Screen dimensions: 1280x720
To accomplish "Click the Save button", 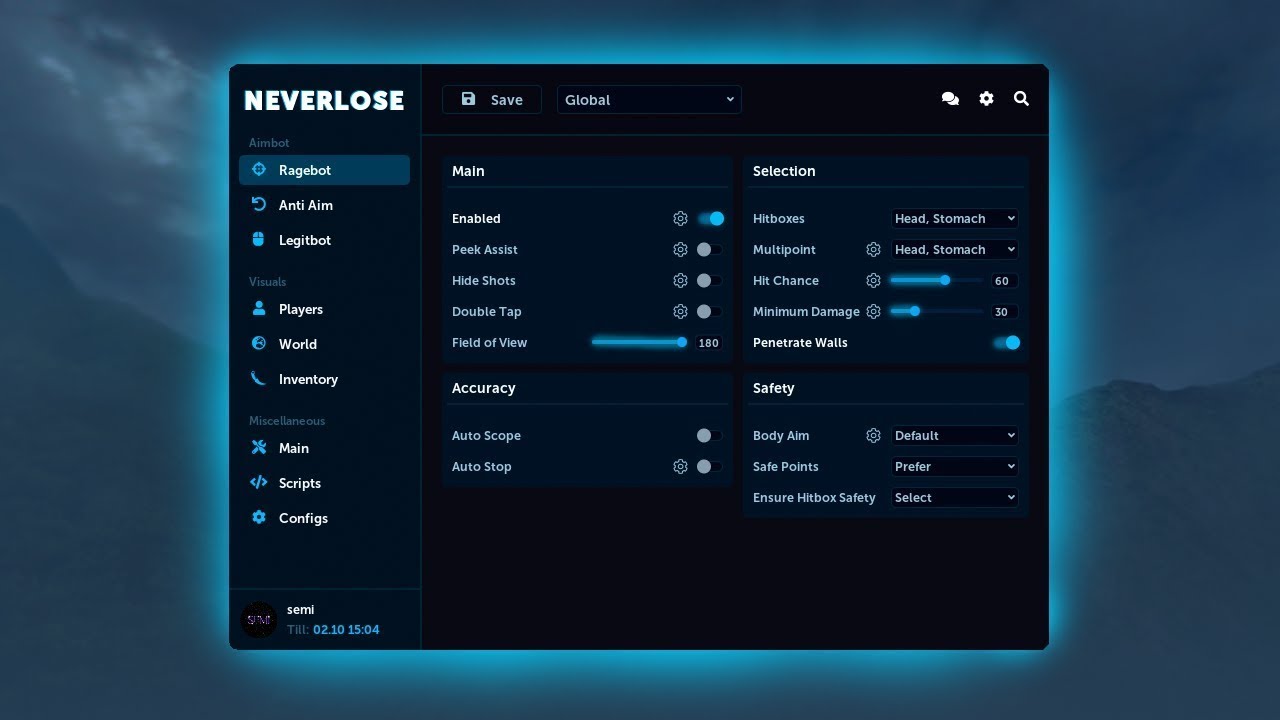I will click(492, 99).
